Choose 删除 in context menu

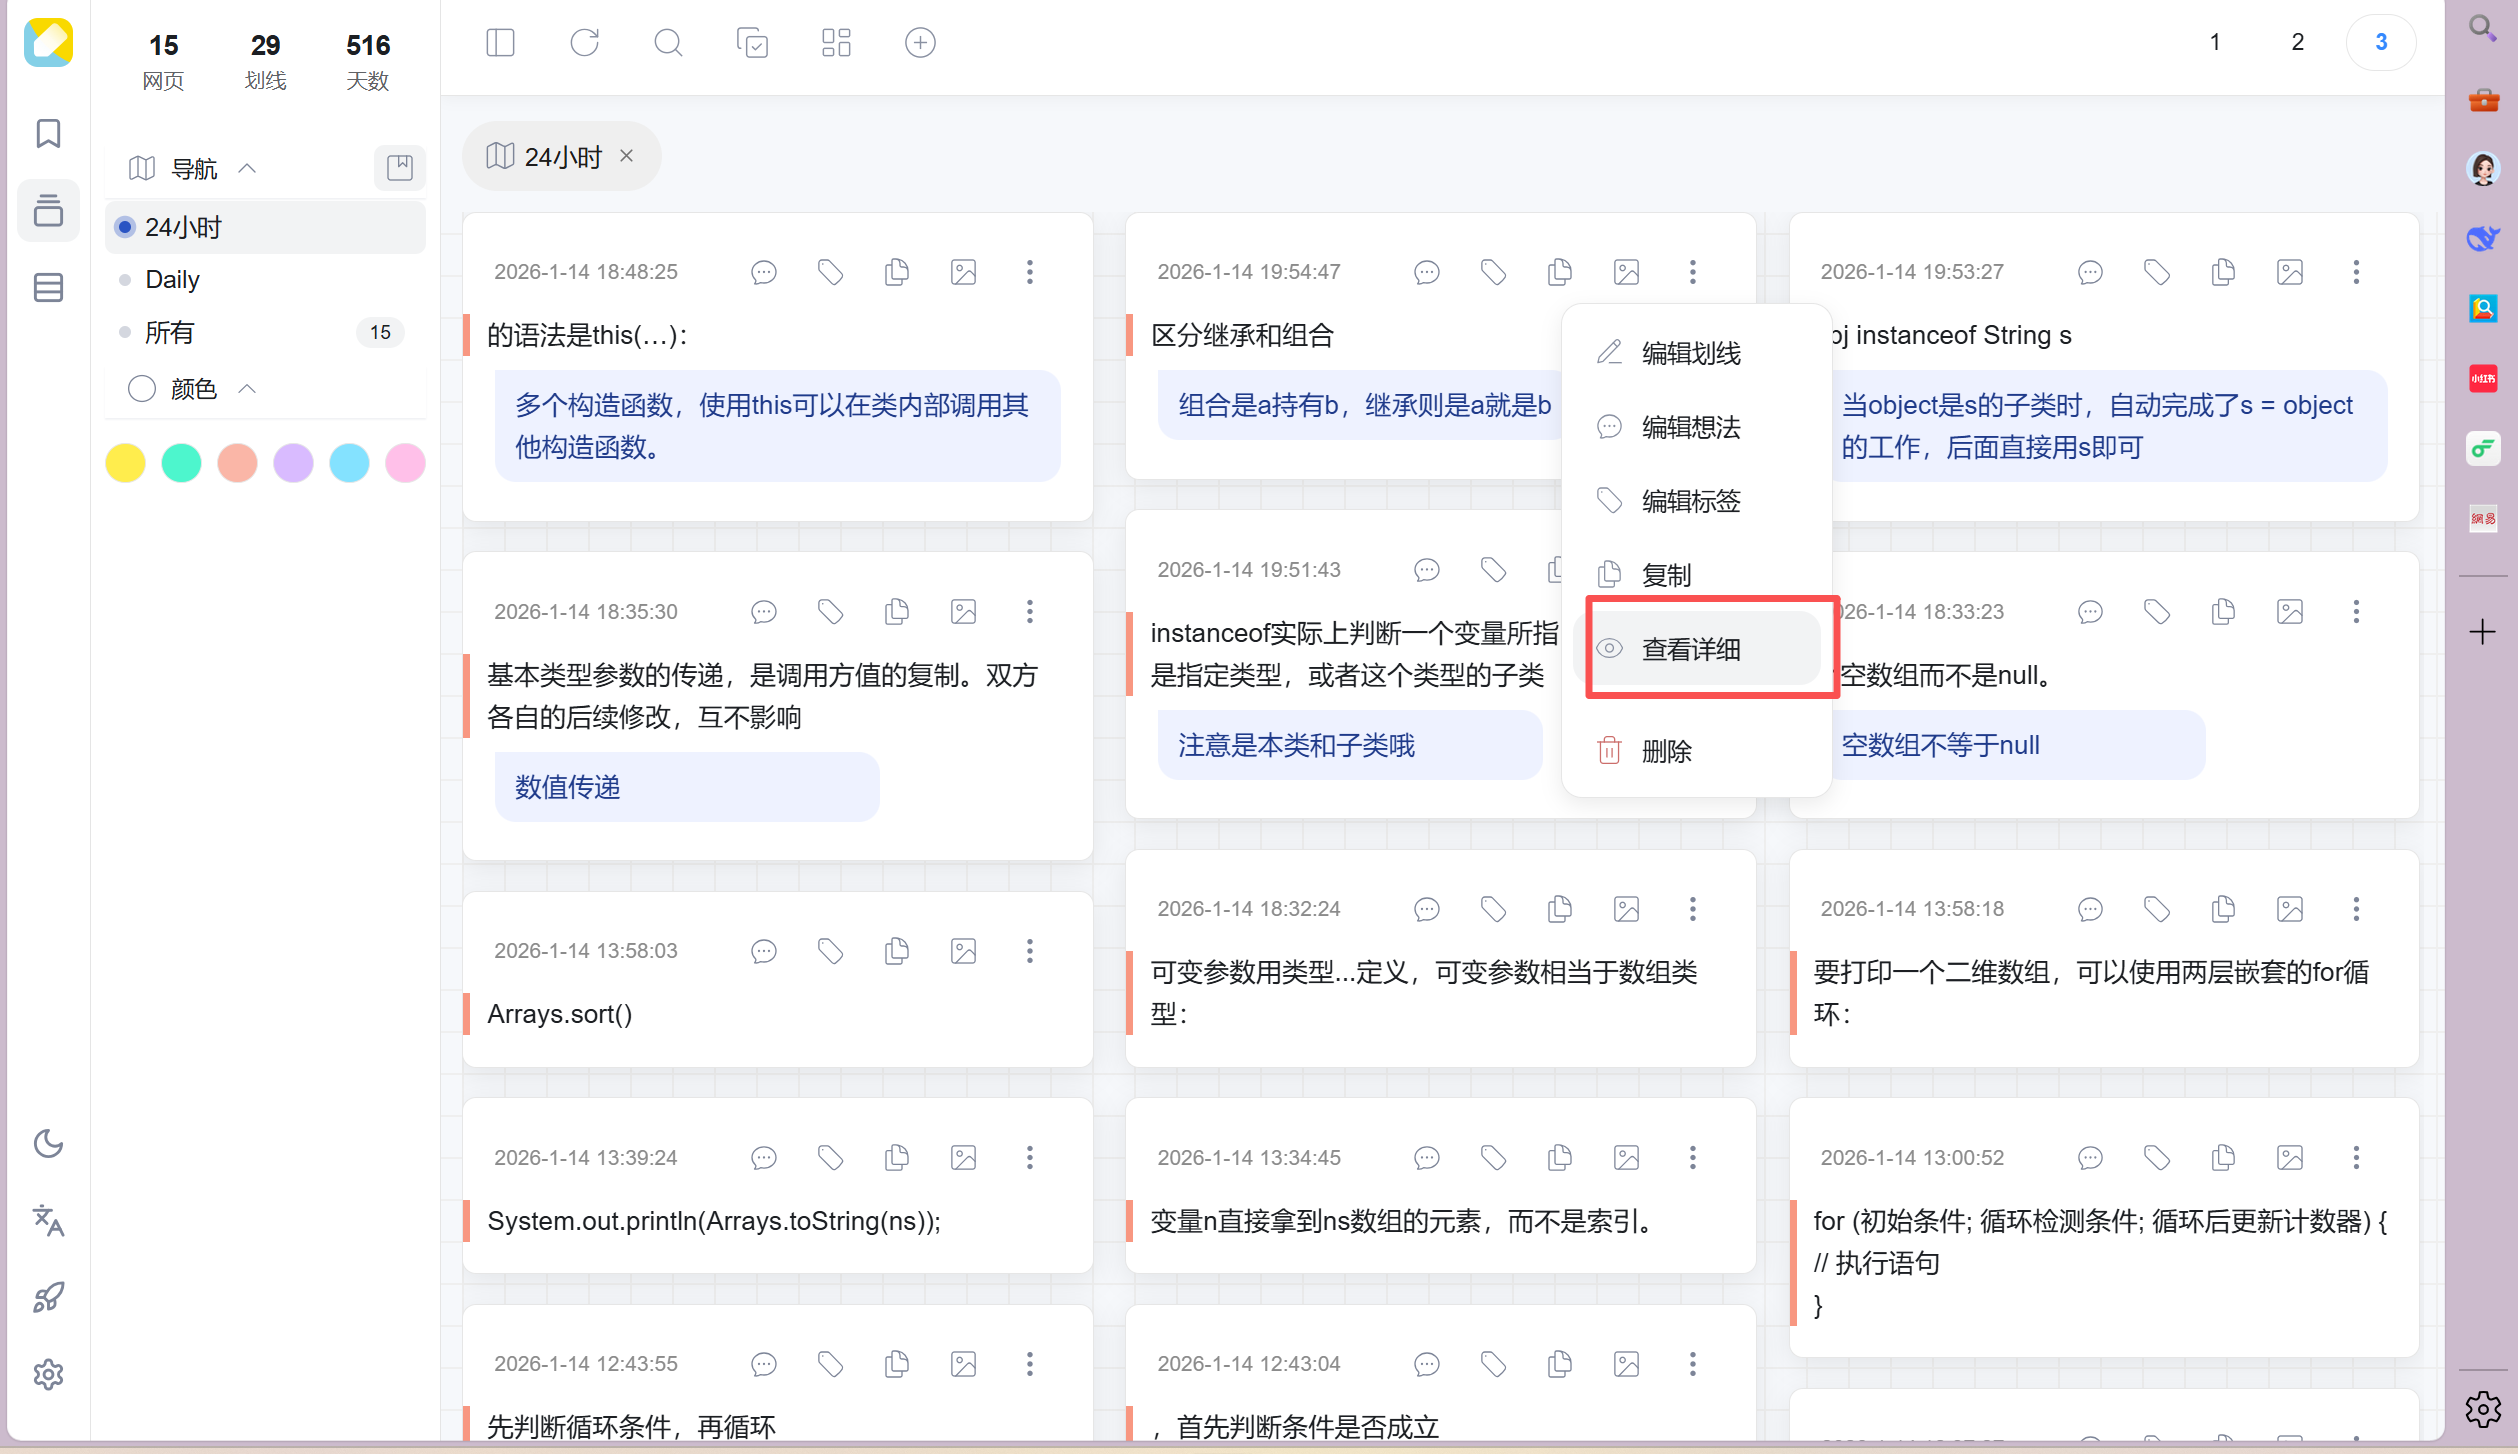pyautogui.click(x=1666, y=751)
